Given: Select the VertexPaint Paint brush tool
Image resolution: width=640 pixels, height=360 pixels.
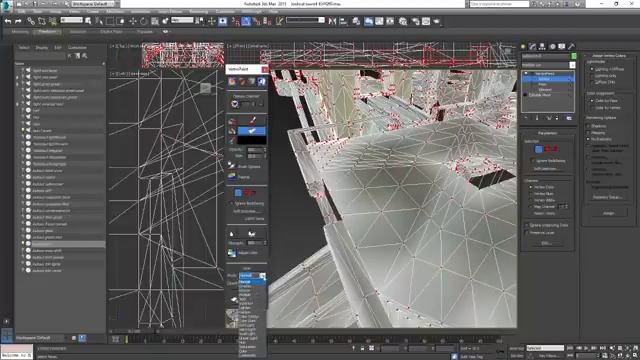Looking at the screenshot, I should tap(252, 120).
